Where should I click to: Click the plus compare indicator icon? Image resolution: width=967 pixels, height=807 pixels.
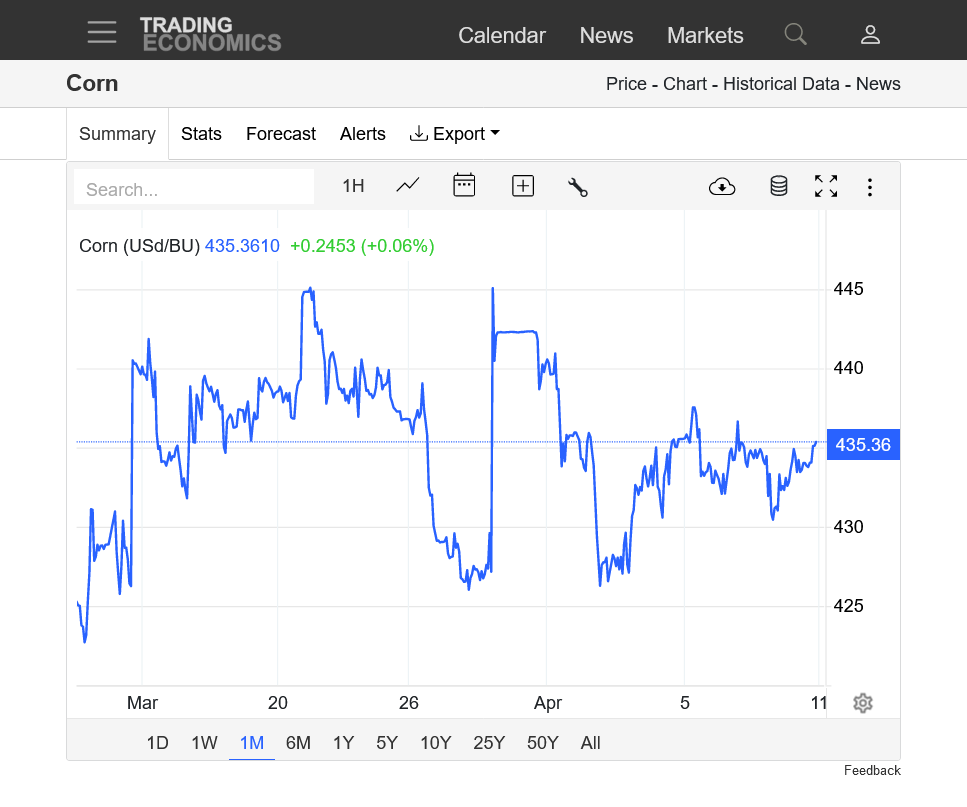coord(523,185)
